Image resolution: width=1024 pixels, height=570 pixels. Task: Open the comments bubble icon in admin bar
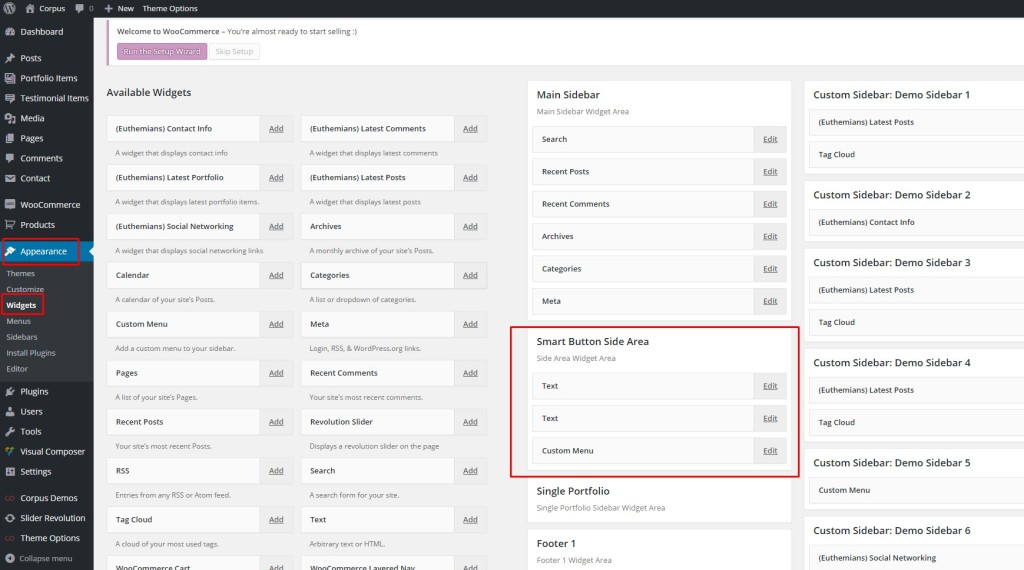pyautogui.click(x=80, y=8)
